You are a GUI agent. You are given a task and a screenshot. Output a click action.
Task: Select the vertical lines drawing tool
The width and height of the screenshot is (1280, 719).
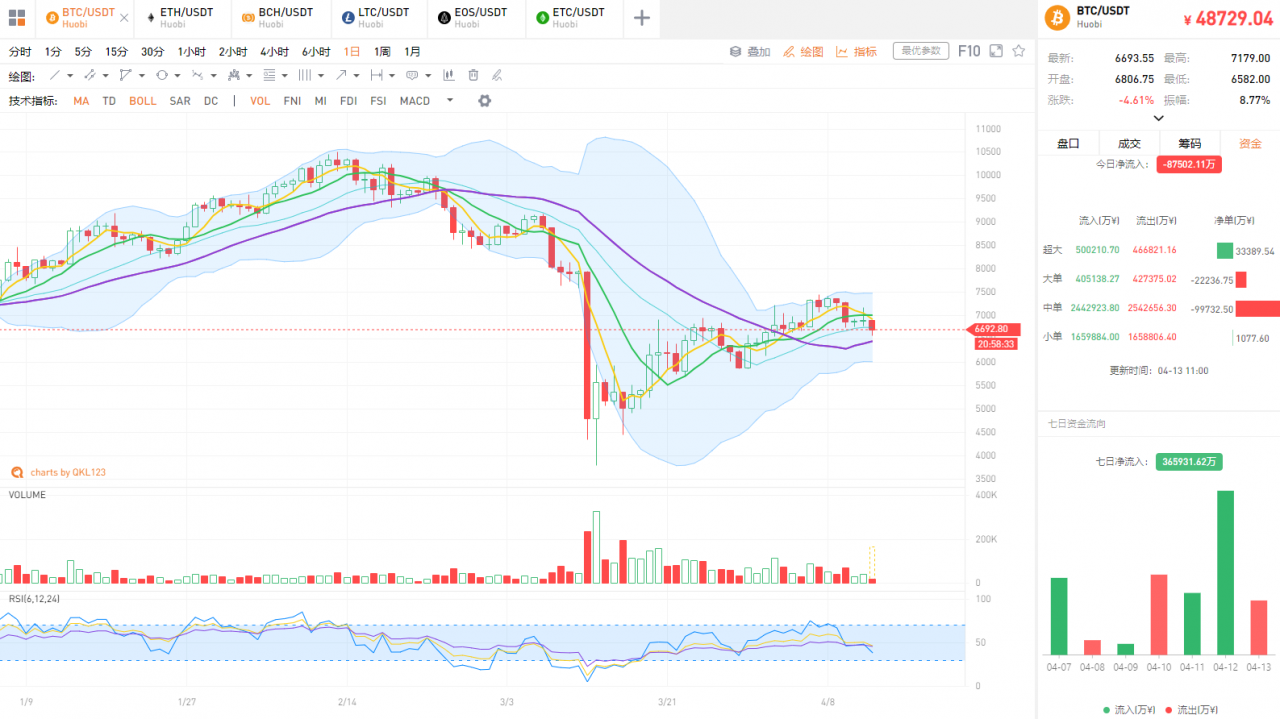click(x=305, y=75)
